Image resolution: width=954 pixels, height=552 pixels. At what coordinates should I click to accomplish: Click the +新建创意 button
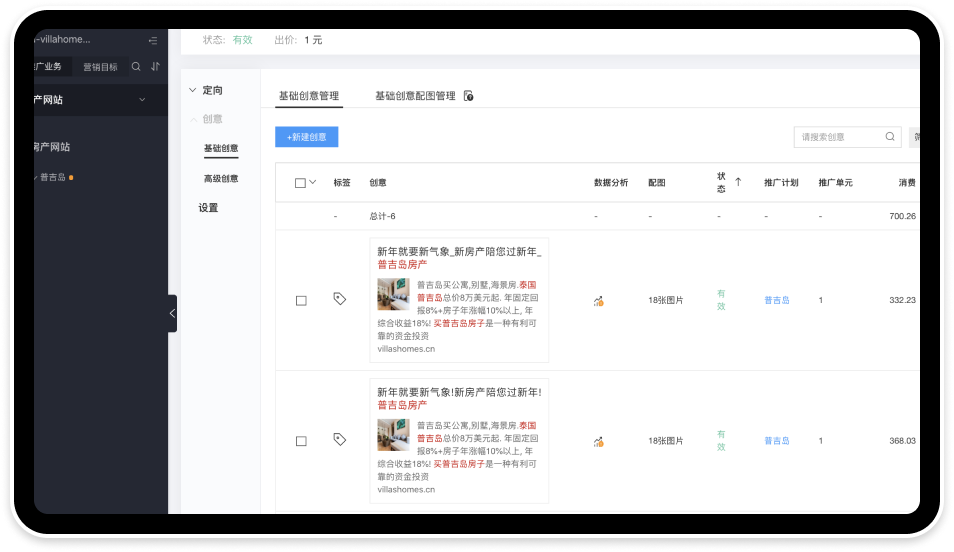pos(307,137)
